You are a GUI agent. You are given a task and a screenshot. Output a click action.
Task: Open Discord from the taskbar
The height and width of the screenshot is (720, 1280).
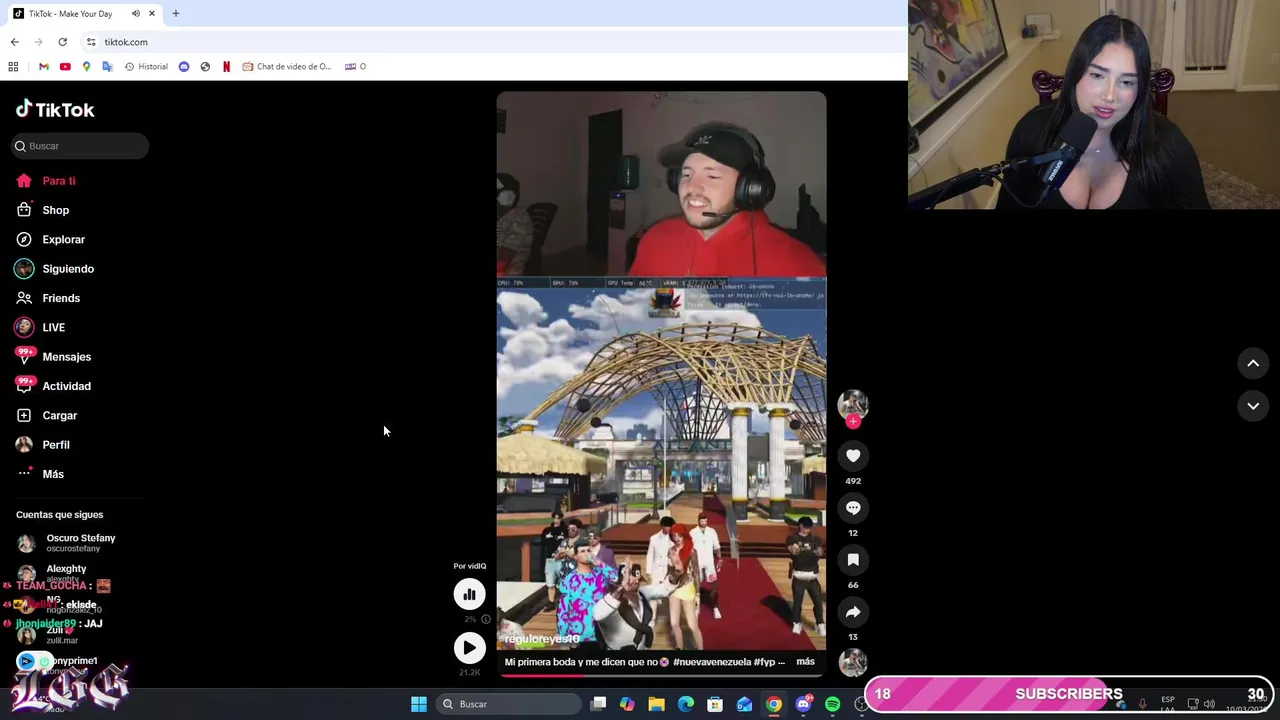click(x=803, y=704)
